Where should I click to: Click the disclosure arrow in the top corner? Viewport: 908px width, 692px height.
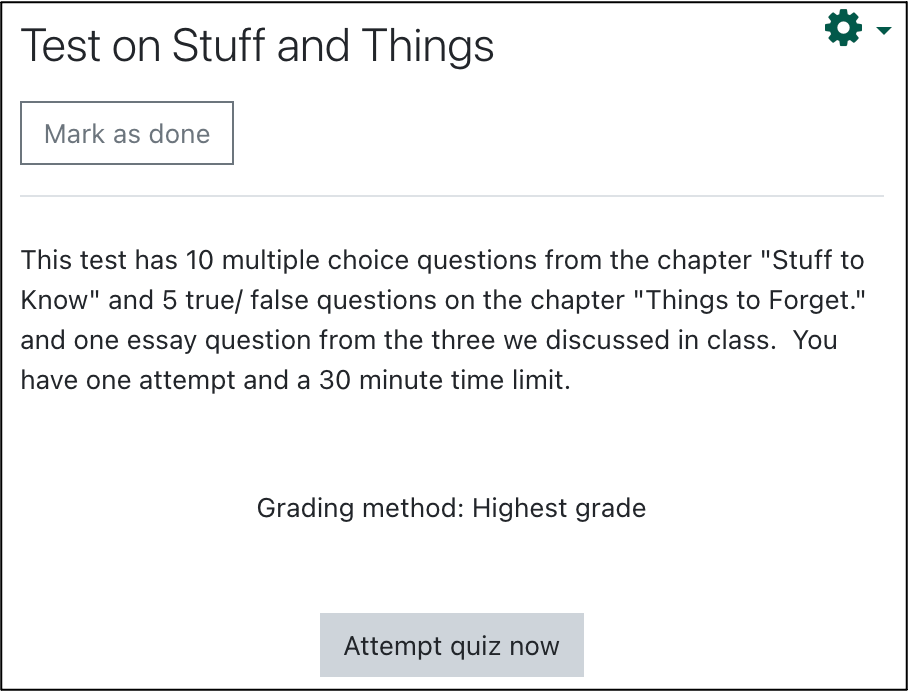pyautogui.click(x=884, y=30)
